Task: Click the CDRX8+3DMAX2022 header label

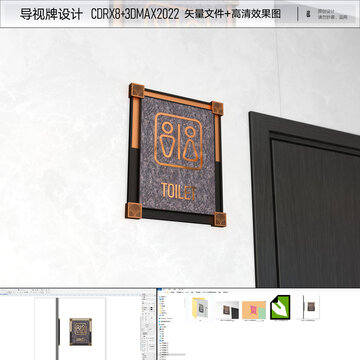Action: [135, 14]
